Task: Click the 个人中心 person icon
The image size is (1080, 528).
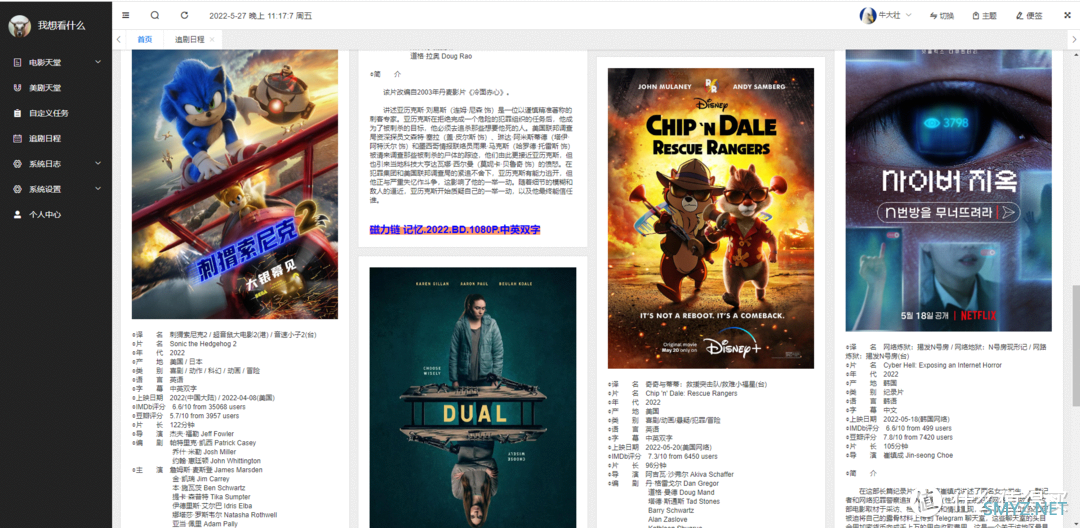Action: (x=18, y=214)
